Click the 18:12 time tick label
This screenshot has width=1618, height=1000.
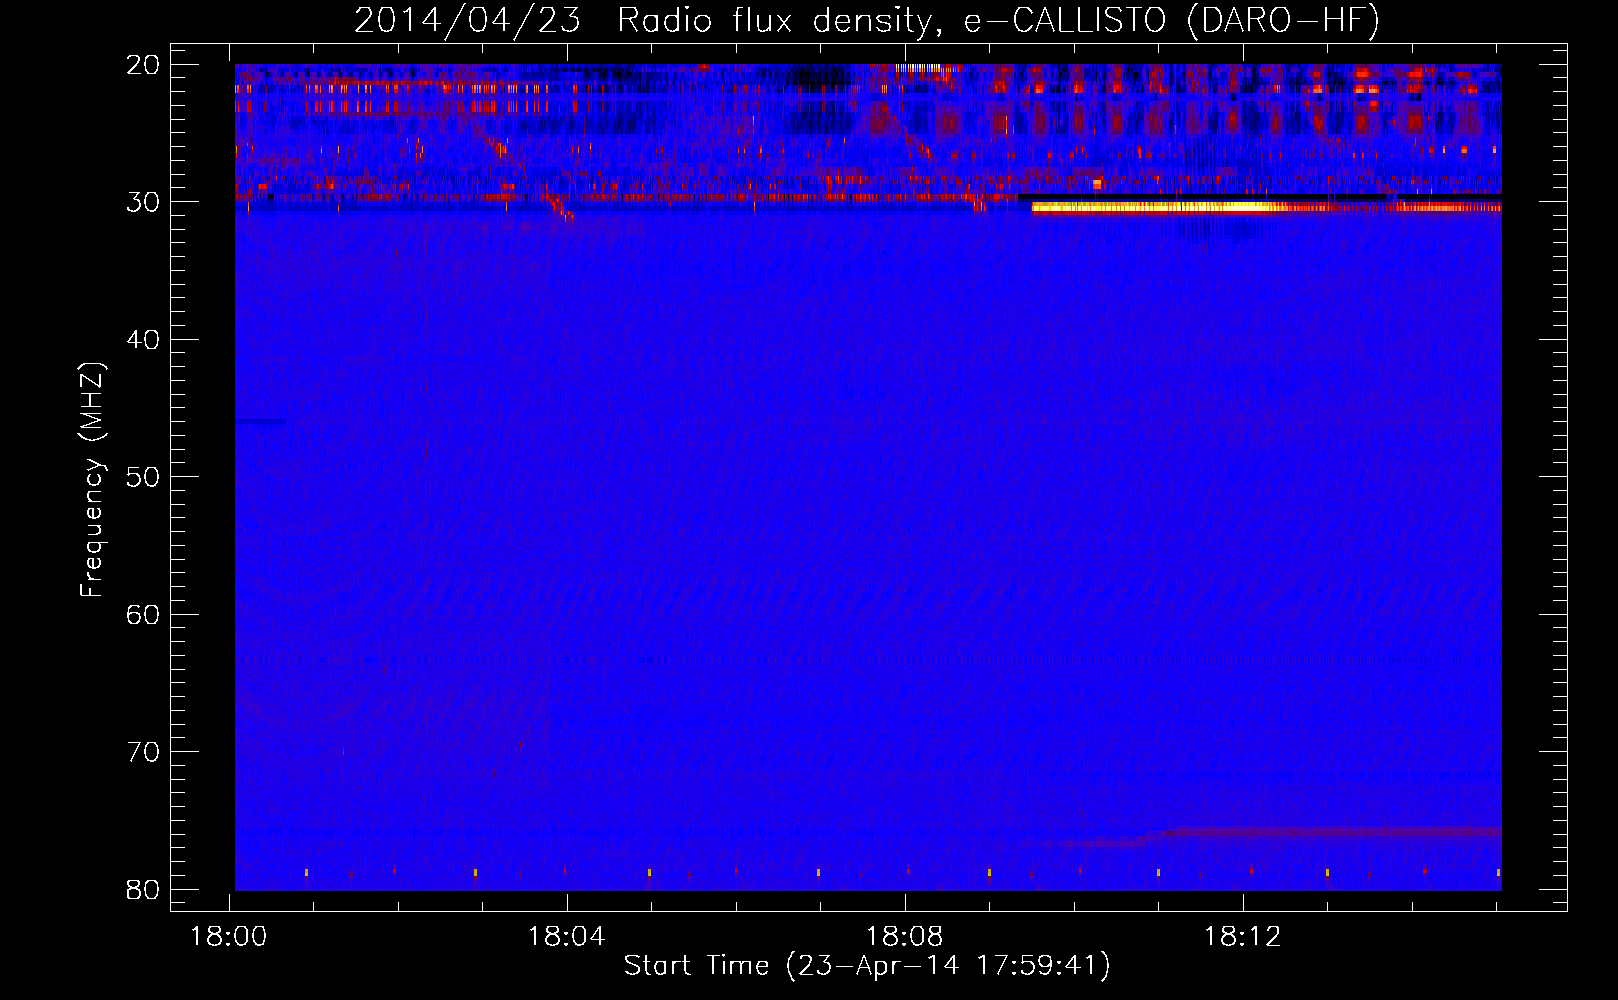click(1243, 937)
